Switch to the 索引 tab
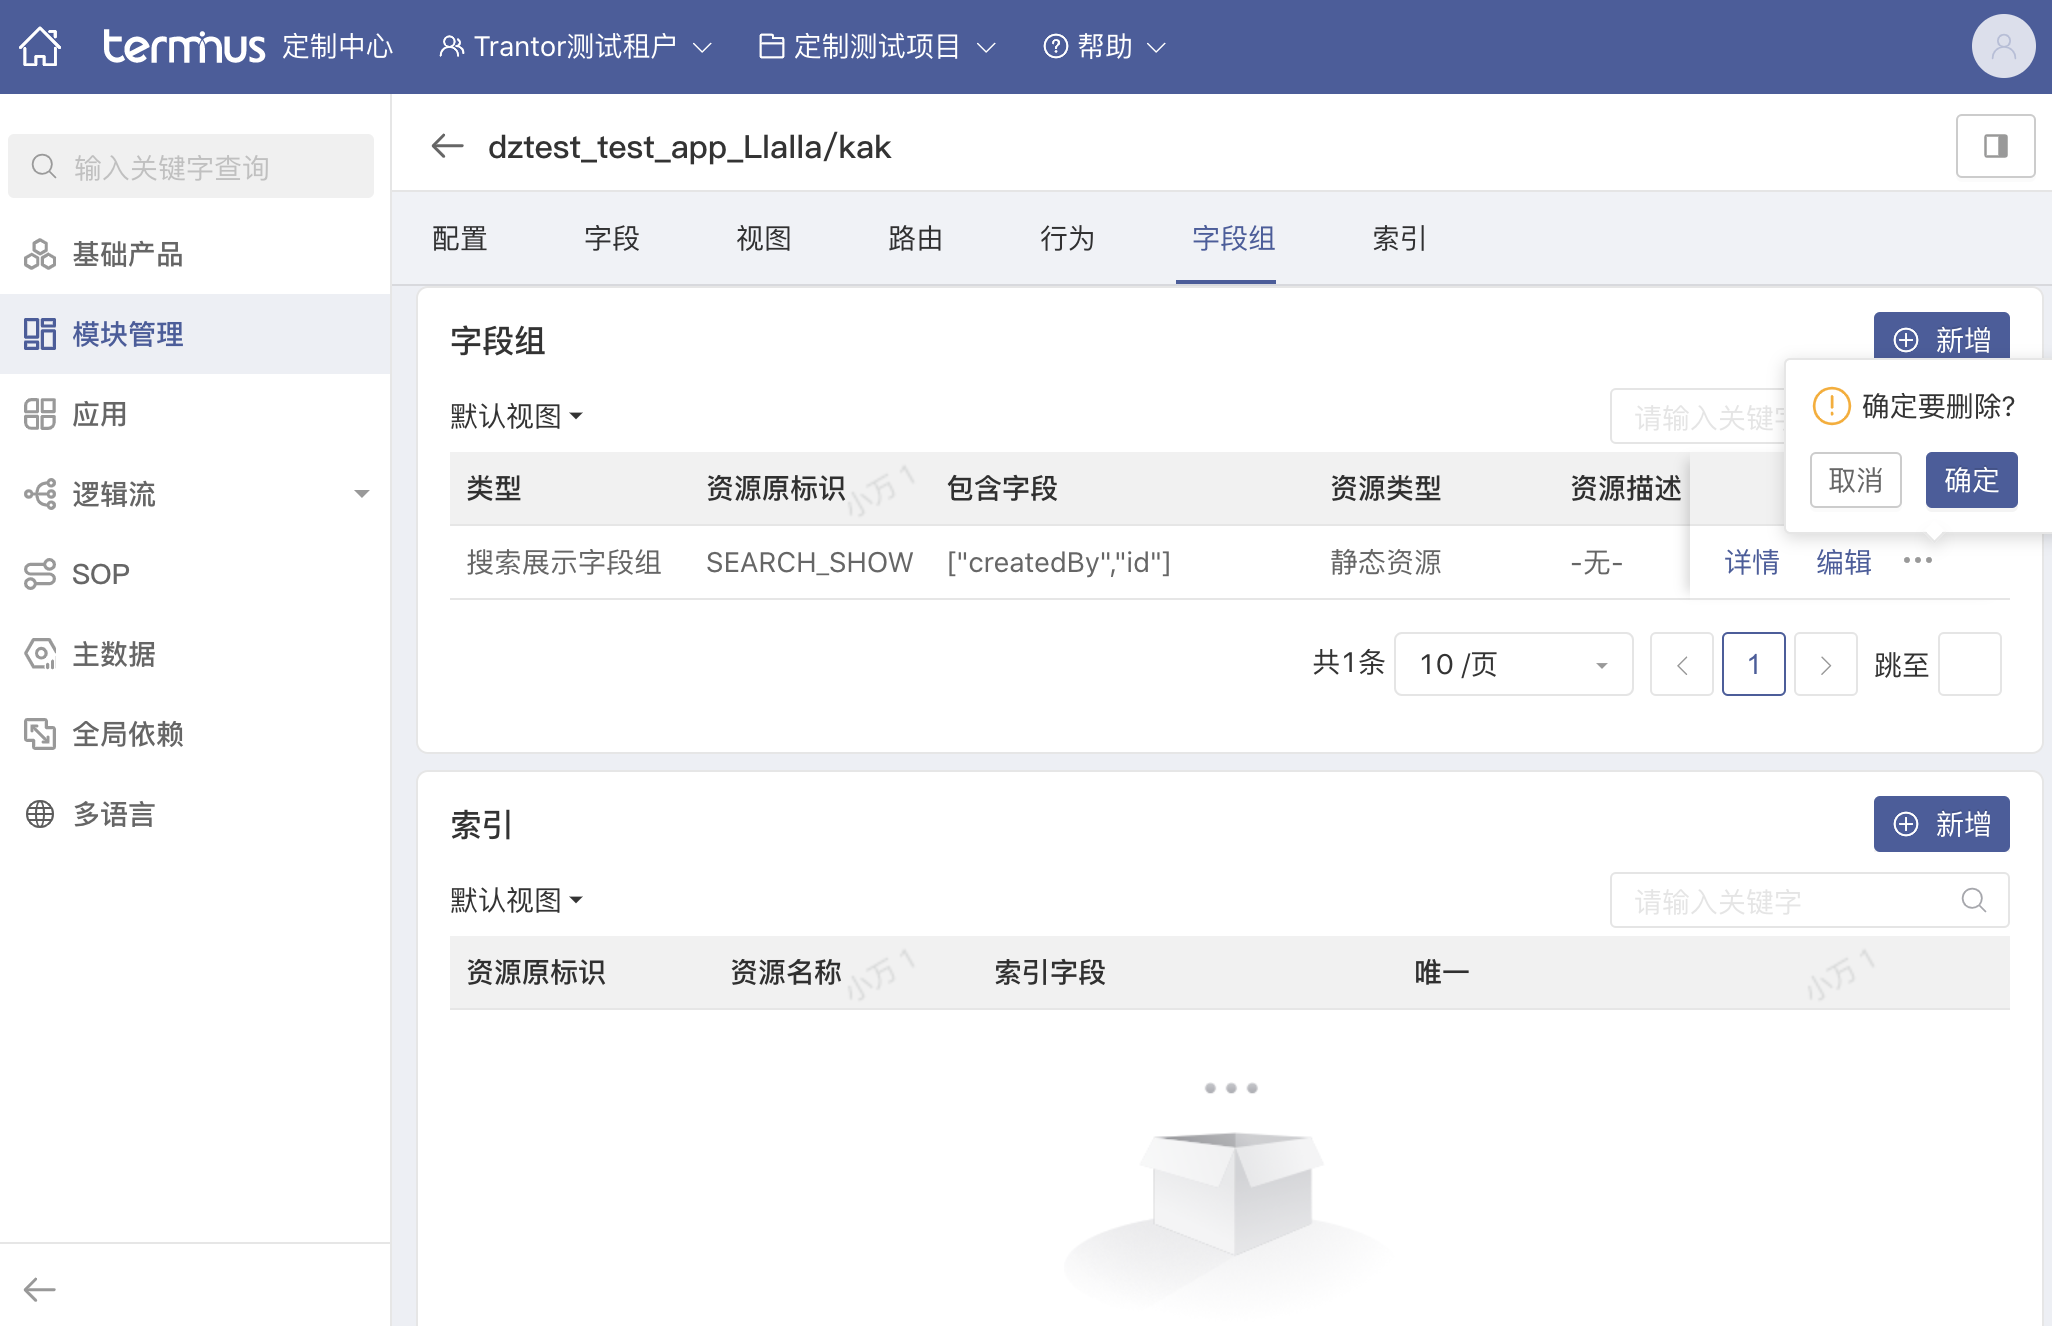The image size is (2052, 1326). coord(1400,238)
